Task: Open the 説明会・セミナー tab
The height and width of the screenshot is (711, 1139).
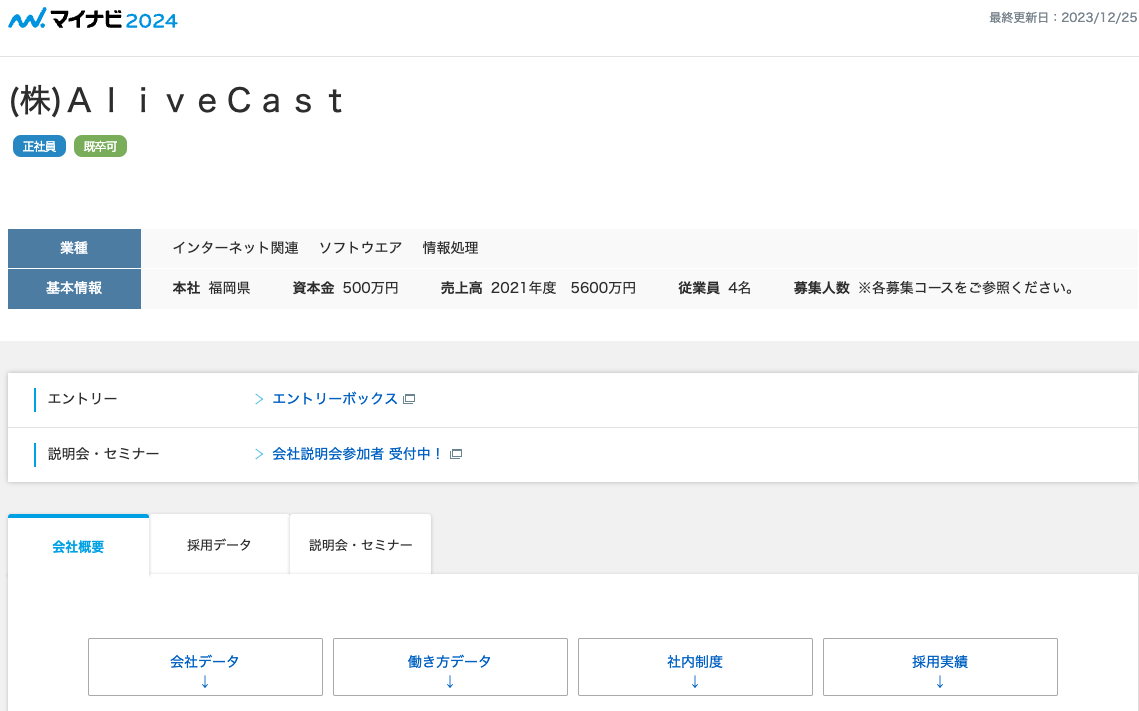Action: [x=359, y=543]
